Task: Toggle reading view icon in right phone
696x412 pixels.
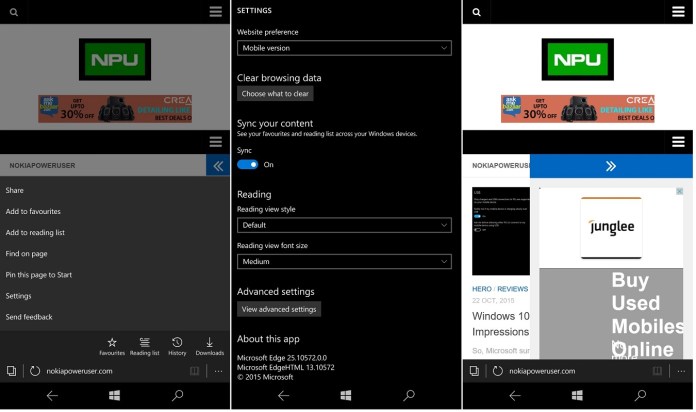Action: [657, 371]
